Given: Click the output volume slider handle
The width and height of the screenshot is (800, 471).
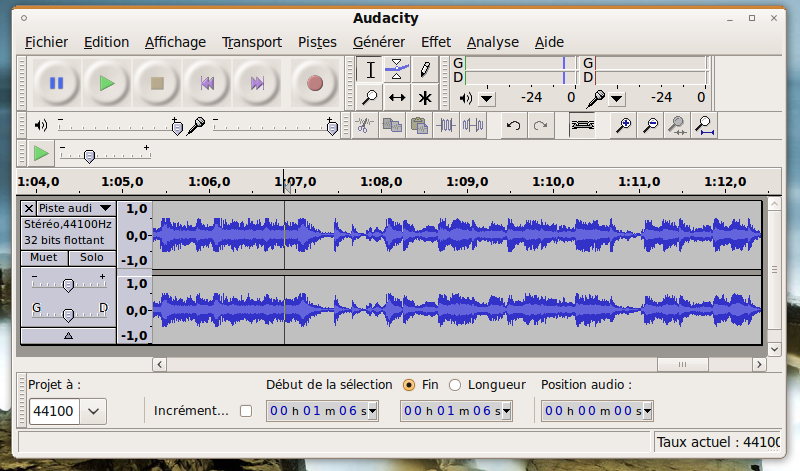Looking at the screenshot, I should tap(177, 127).
